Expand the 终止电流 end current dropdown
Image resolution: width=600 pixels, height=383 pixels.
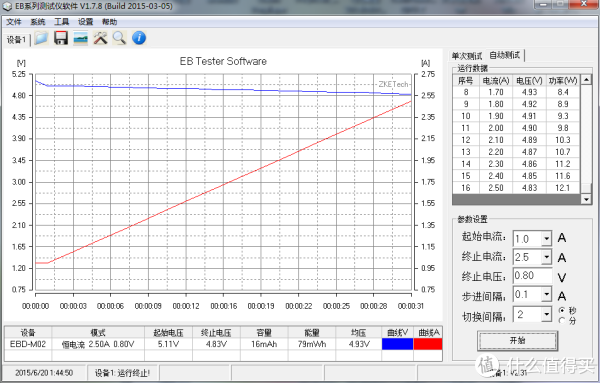pyautogui.click(x=546, y=257)
